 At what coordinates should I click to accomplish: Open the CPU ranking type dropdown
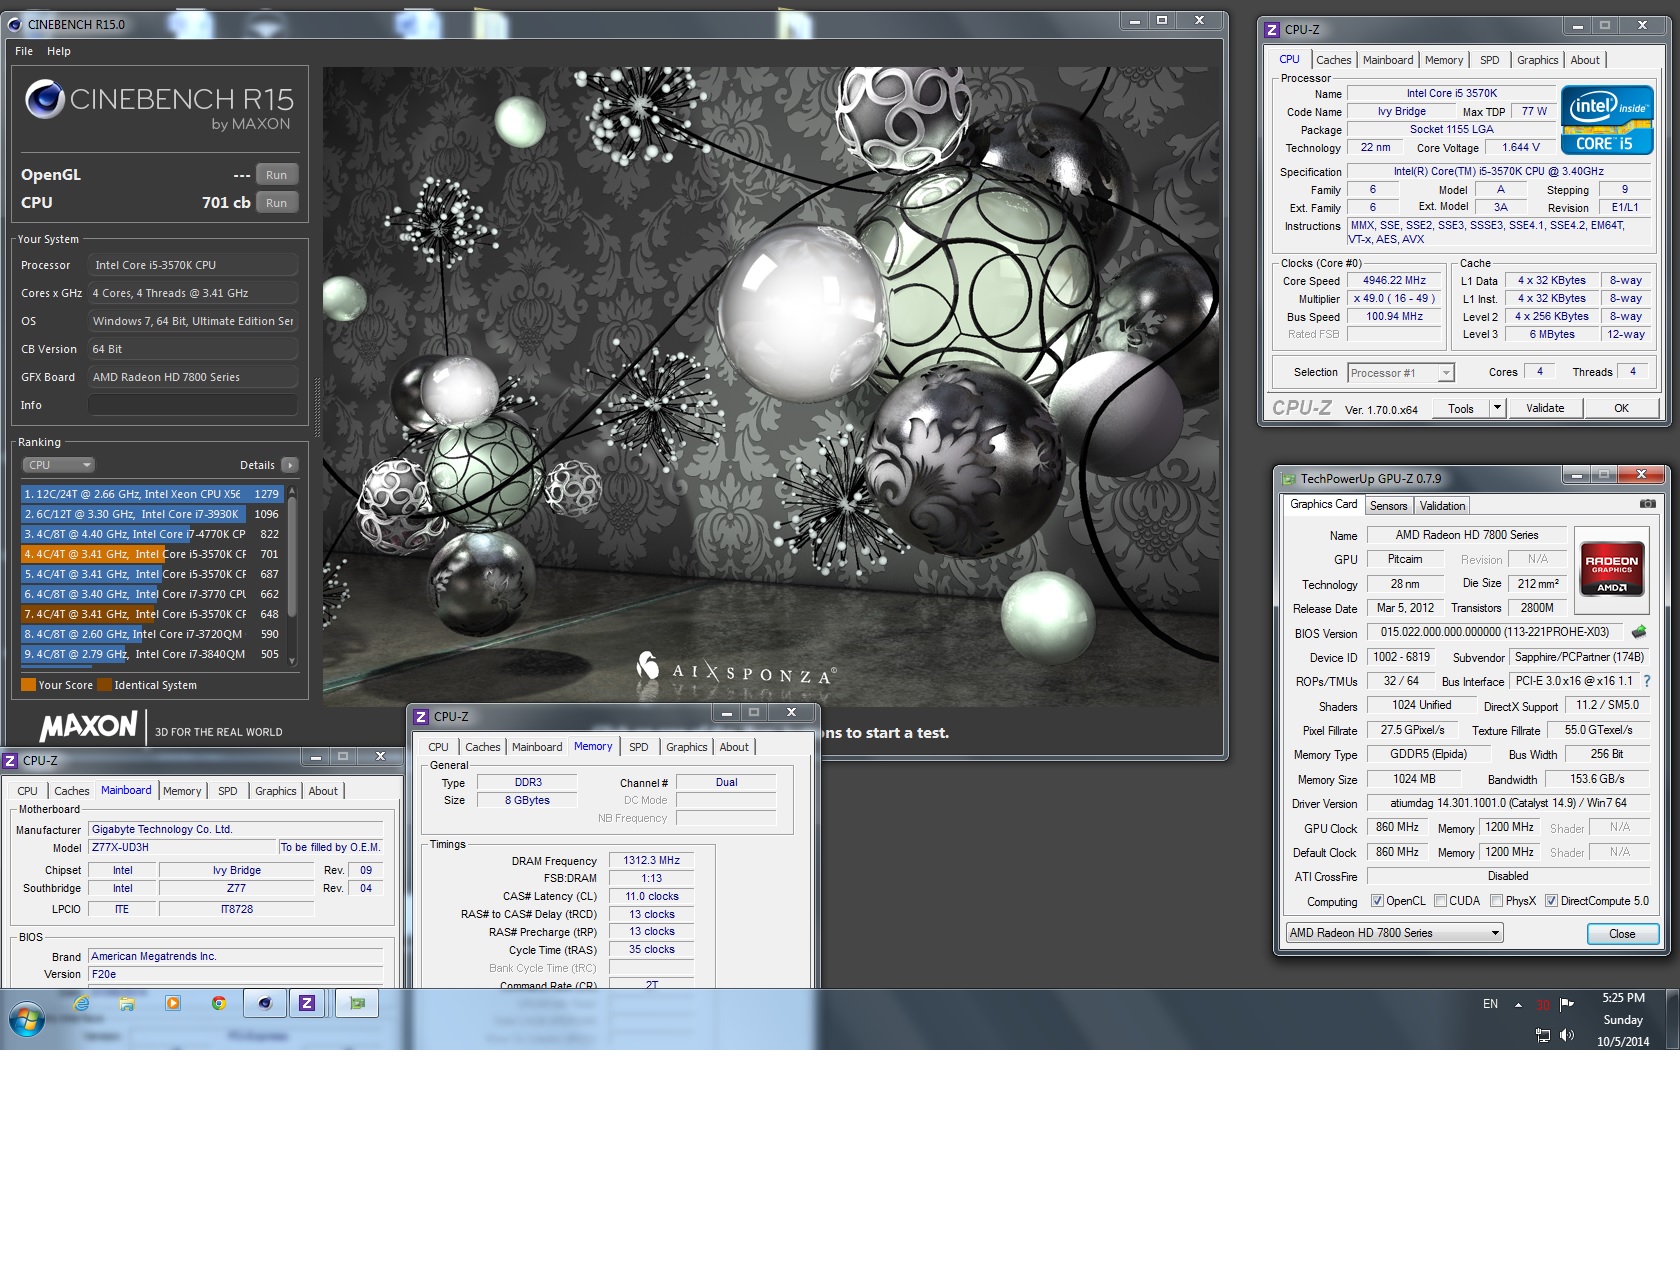59,465
